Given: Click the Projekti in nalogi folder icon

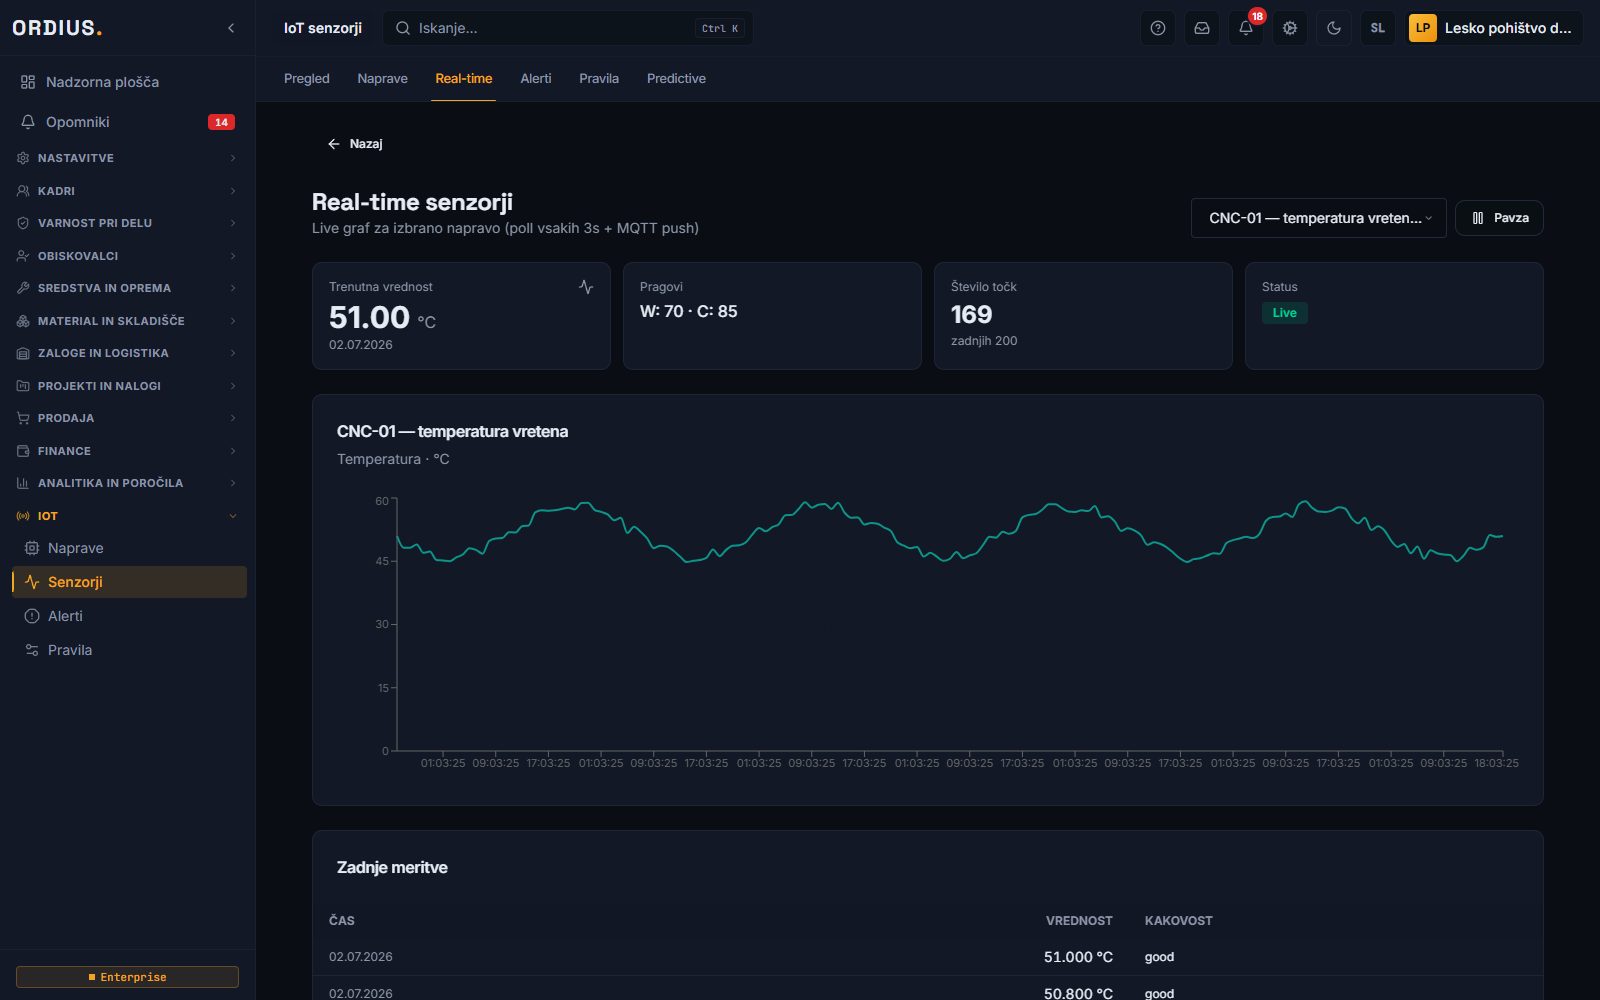Looking at the screenshot, I should coord(23,386).
